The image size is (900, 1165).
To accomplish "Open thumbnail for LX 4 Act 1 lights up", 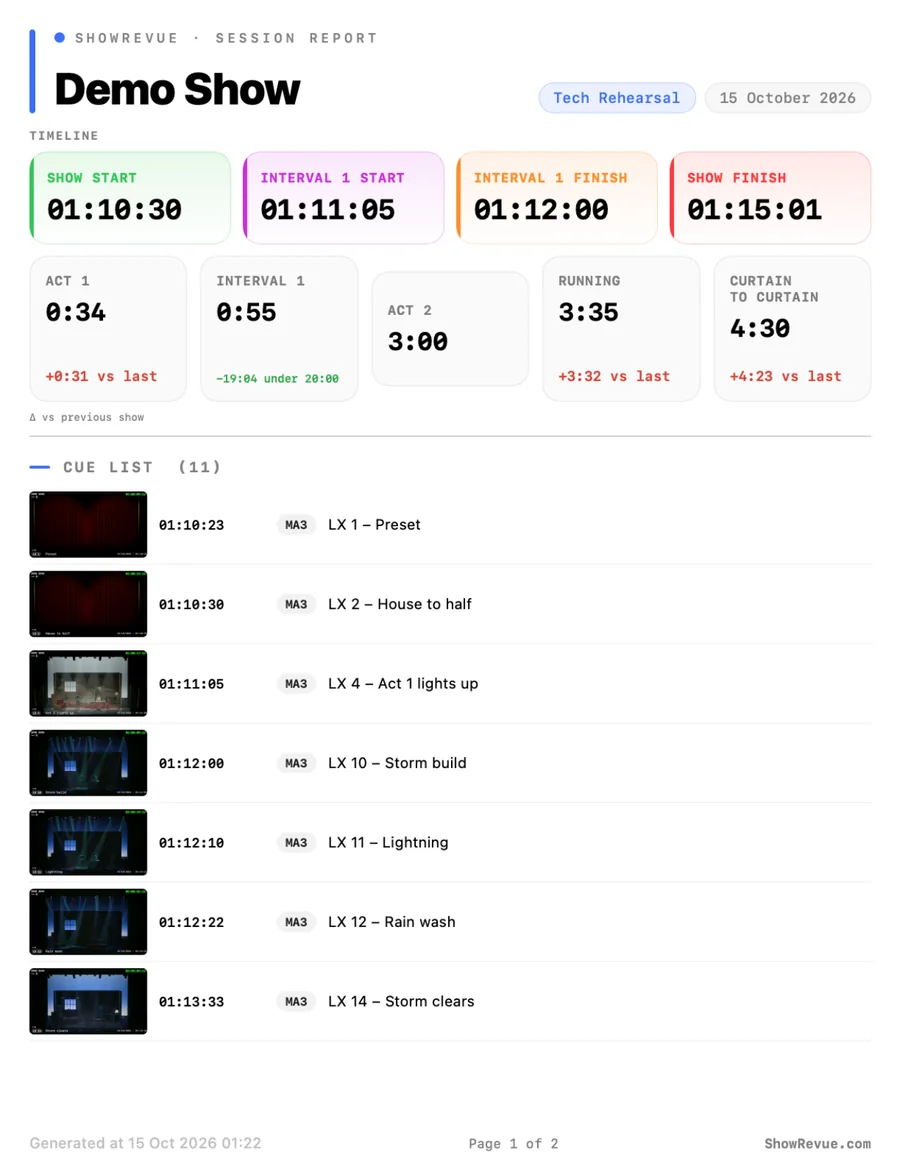I will pos(88,684).
